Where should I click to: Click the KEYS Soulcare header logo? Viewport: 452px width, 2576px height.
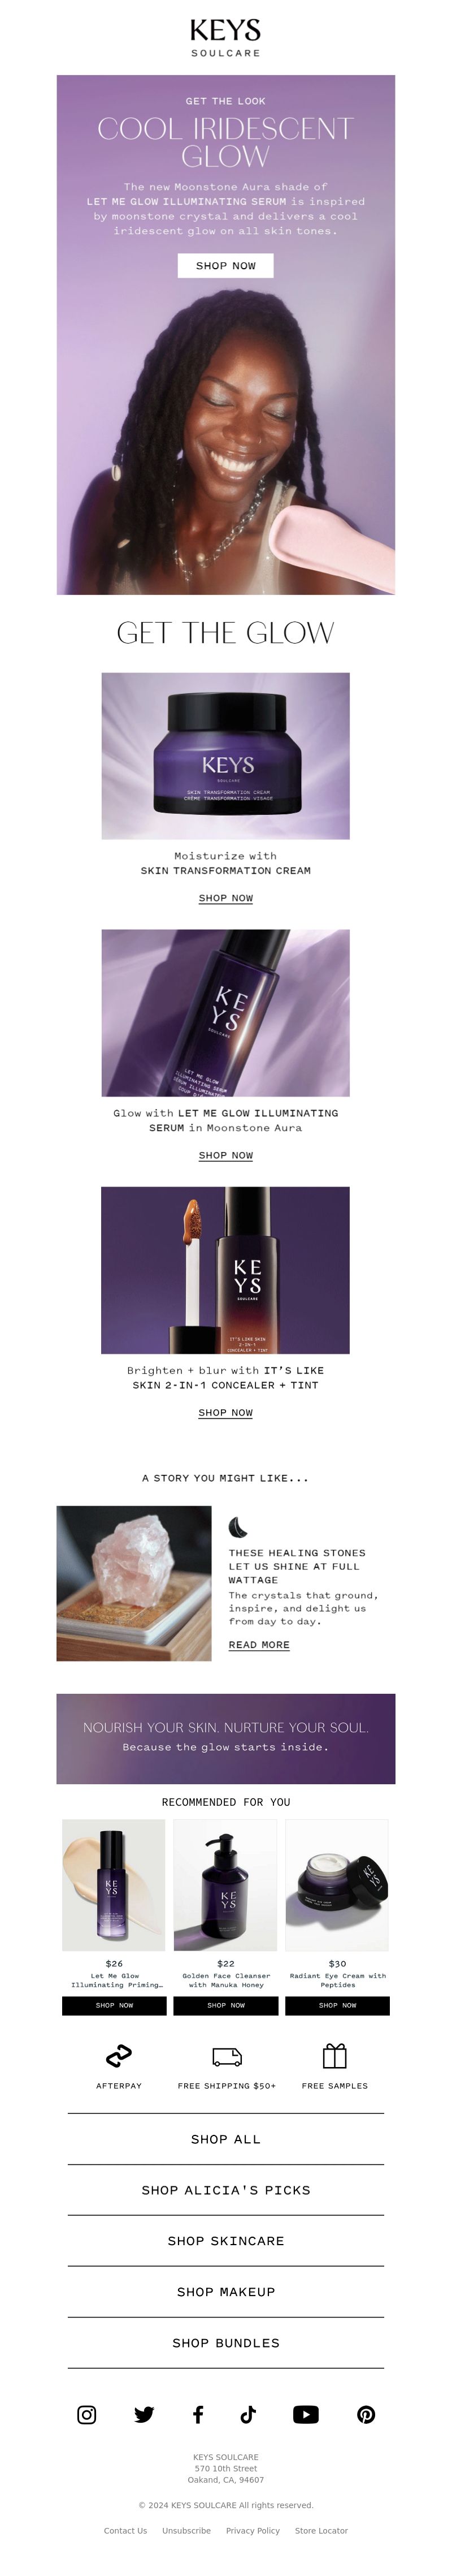coord(226,37)
